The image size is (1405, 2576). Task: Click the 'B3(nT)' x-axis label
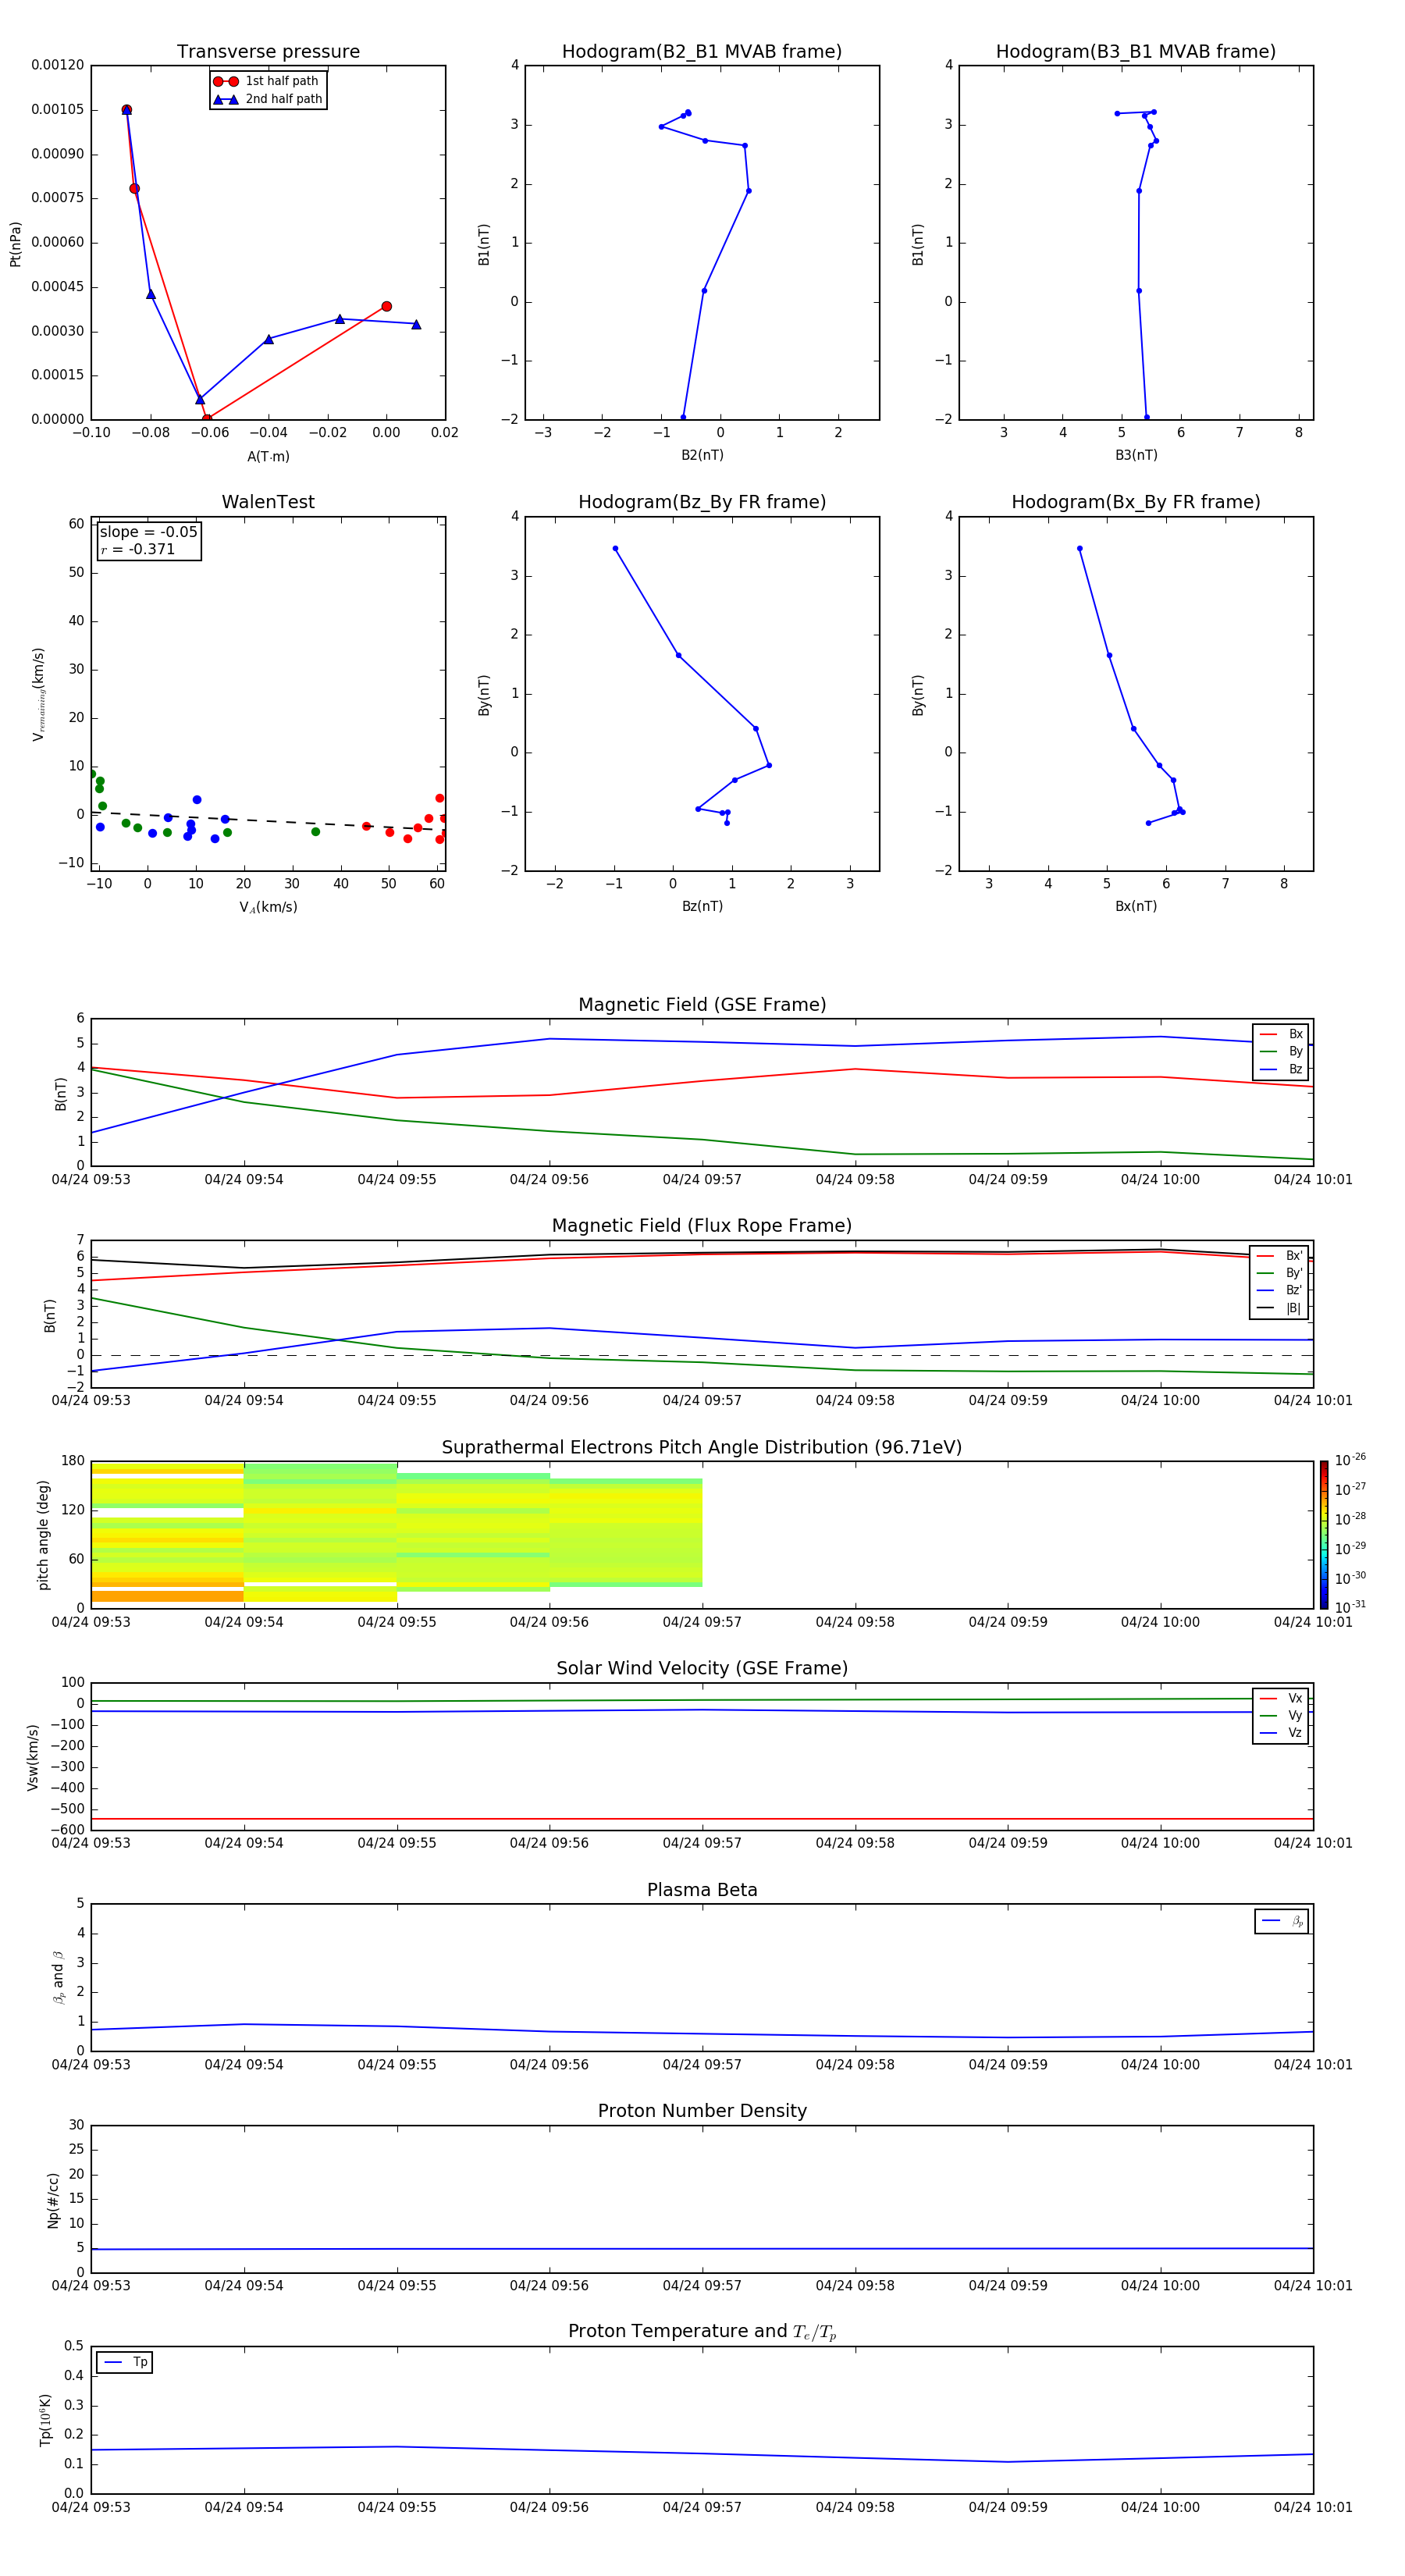coord(1136,455)
